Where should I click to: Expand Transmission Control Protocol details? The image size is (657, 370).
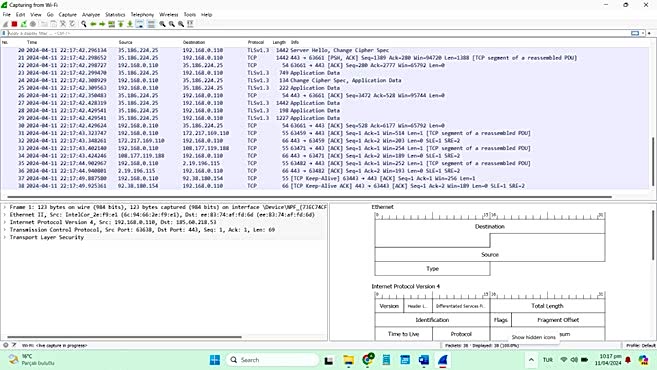(5, 230)
